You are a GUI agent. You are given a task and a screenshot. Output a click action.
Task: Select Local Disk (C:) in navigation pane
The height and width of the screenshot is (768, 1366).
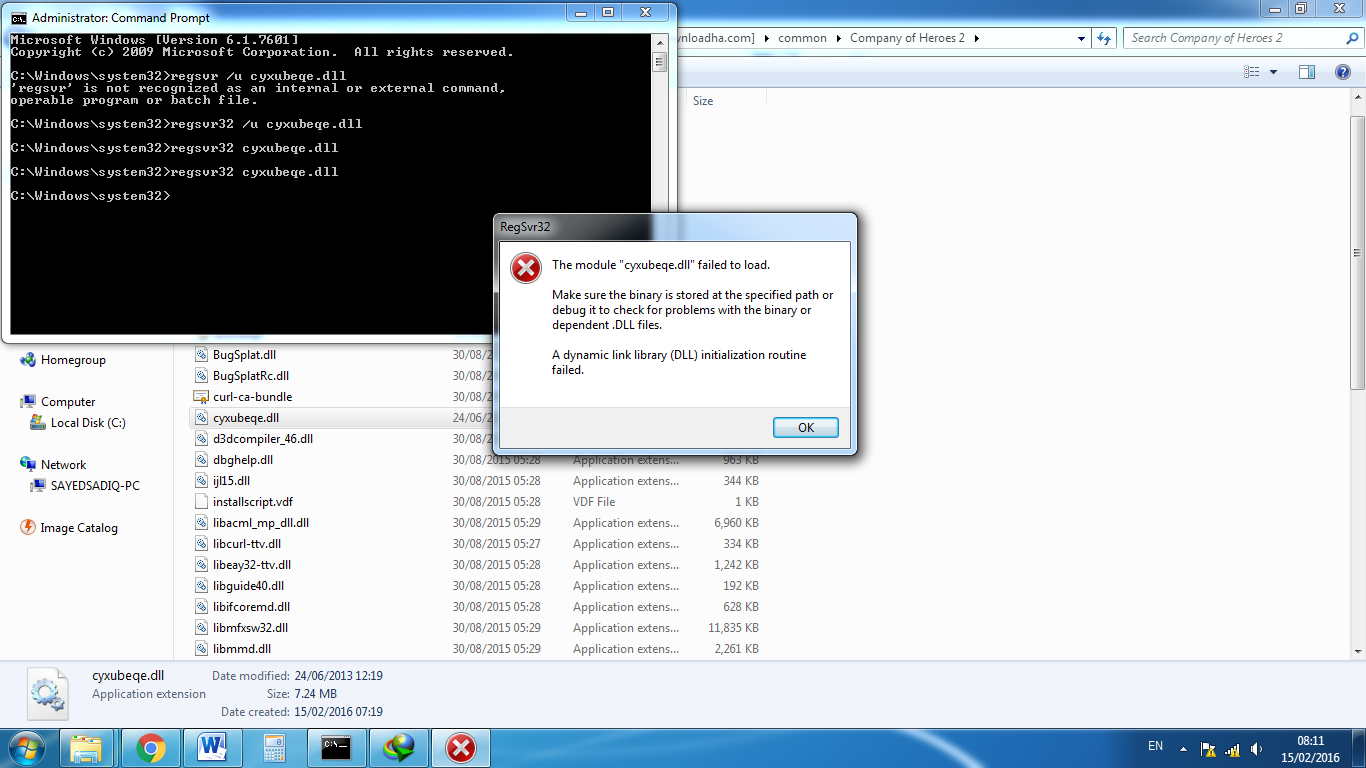(x=88, y=423)
